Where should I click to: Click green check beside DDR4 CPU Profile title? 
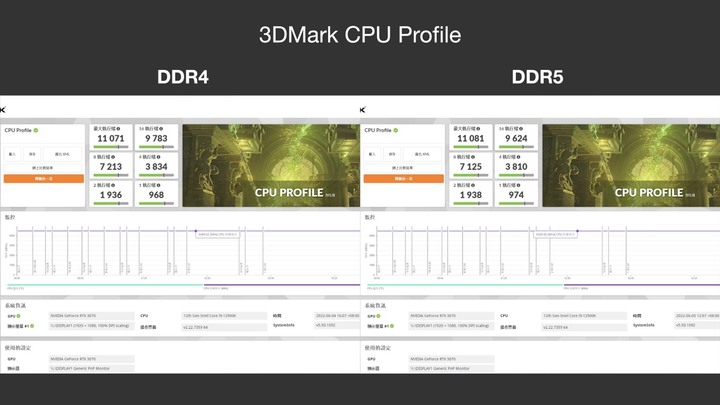(36, 130)
